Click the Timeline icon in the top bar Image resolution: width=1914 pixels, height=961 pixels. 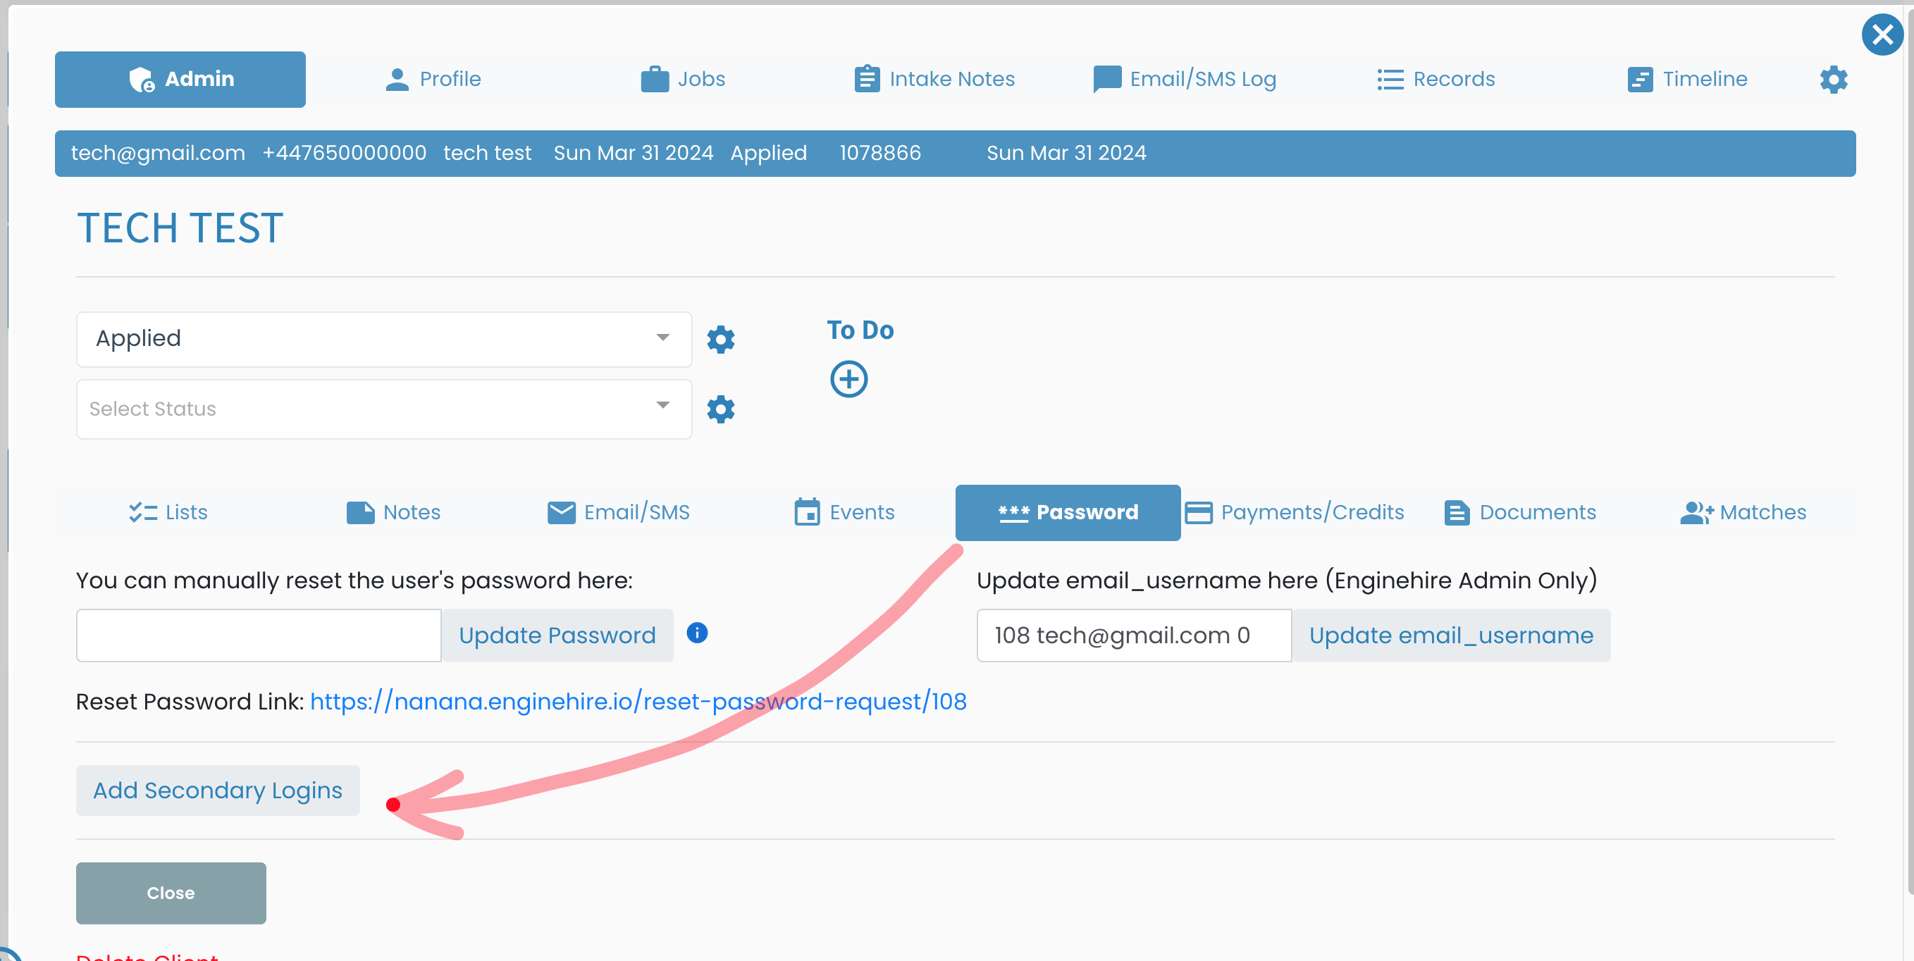click(x=1640, y=79)
